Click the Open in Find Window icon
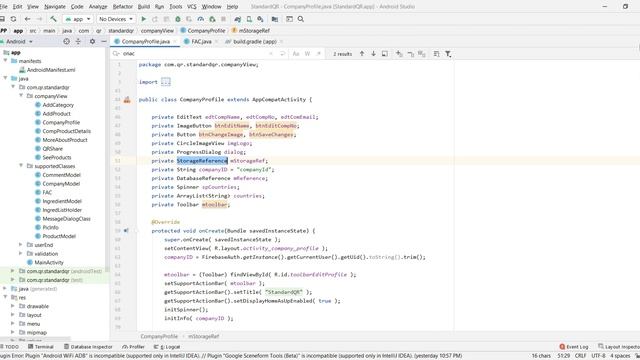 pyautogui.click(x=384, y=54)
